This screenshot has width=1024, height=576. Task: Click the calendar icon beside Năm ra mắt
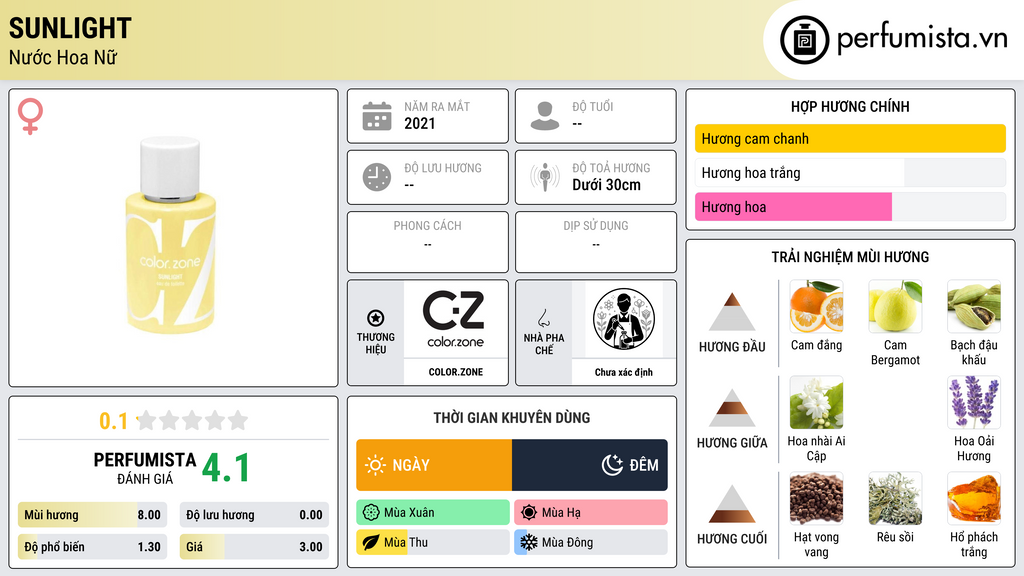(x=377, y=116)
